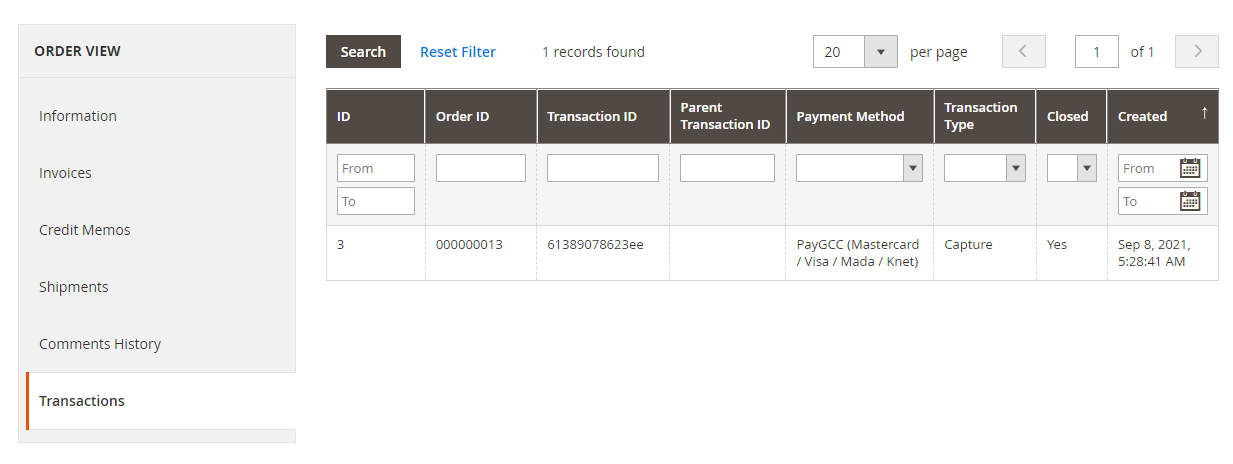Open the Invoices tab in sidebar

[65, 173]
